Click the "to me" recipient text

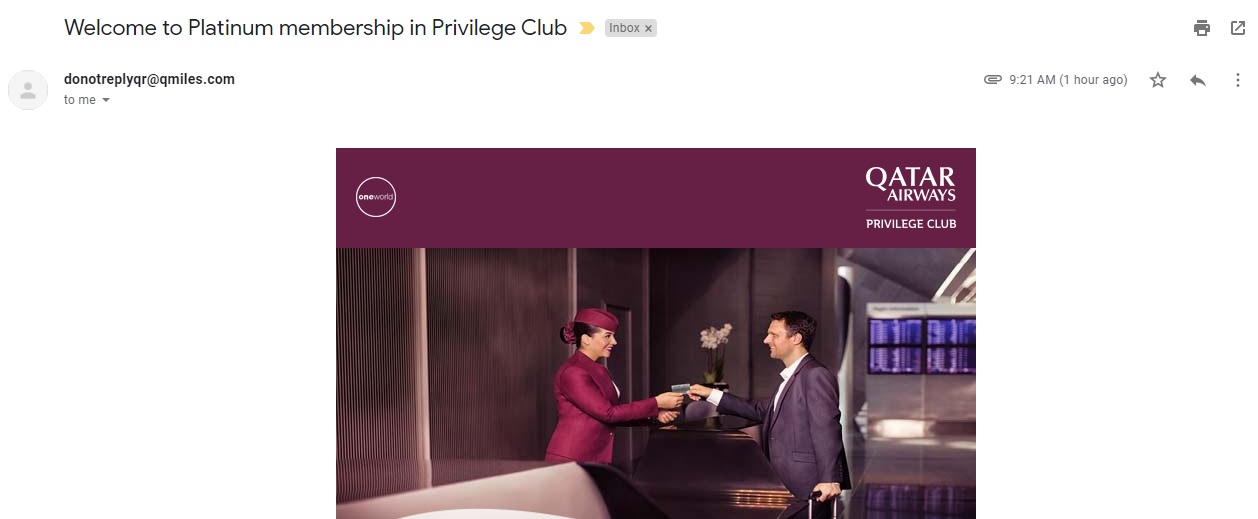(x=80, y=100)
